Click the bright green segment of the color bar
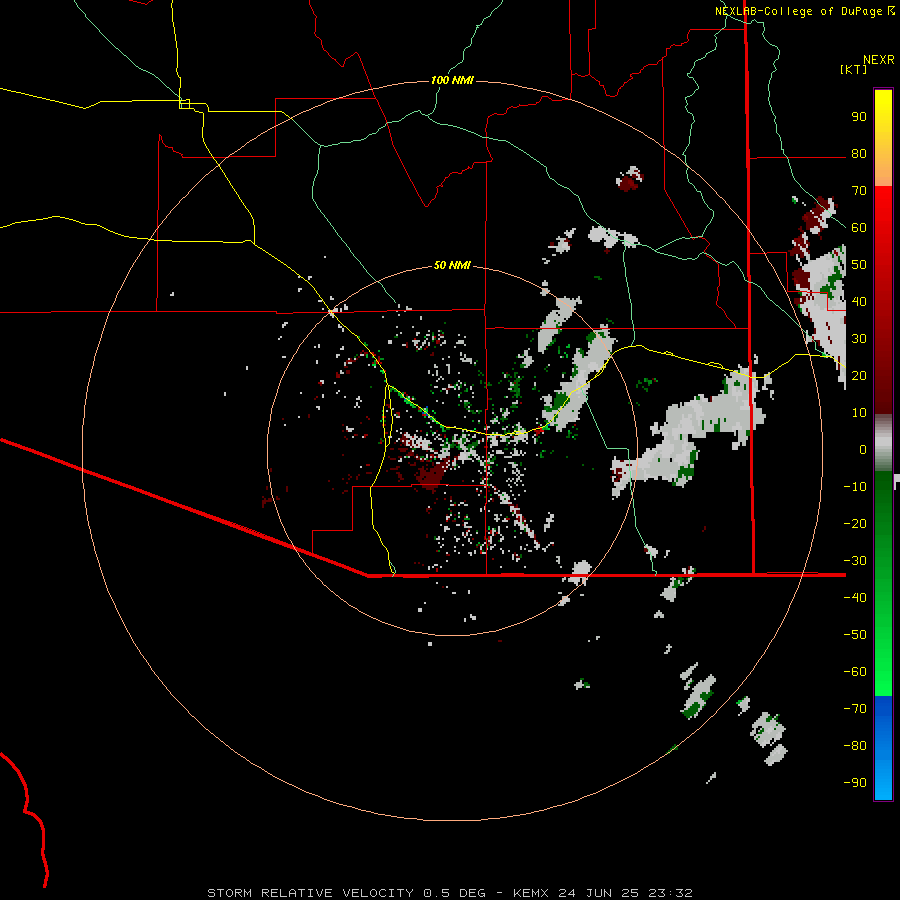Screen dimensions: 900x900 pos(883,649)
